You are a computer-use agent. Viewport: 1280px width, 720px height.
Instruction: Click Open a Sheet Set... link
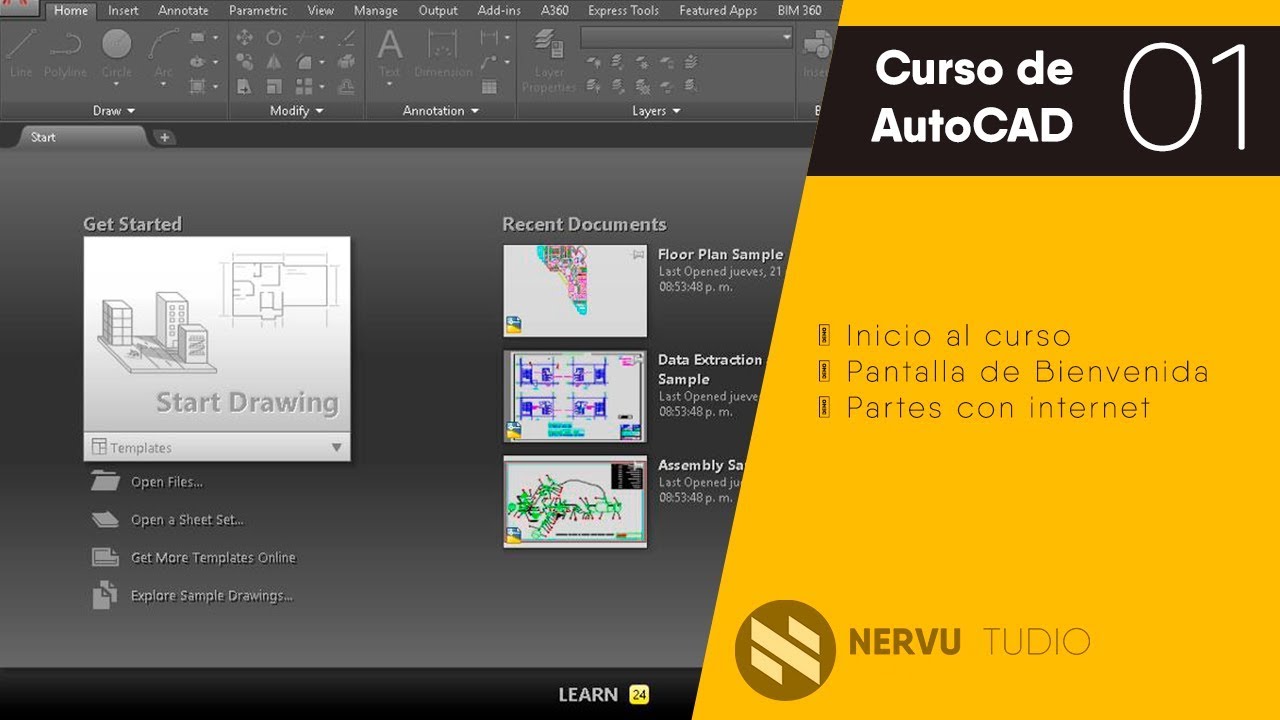(187, 520)
